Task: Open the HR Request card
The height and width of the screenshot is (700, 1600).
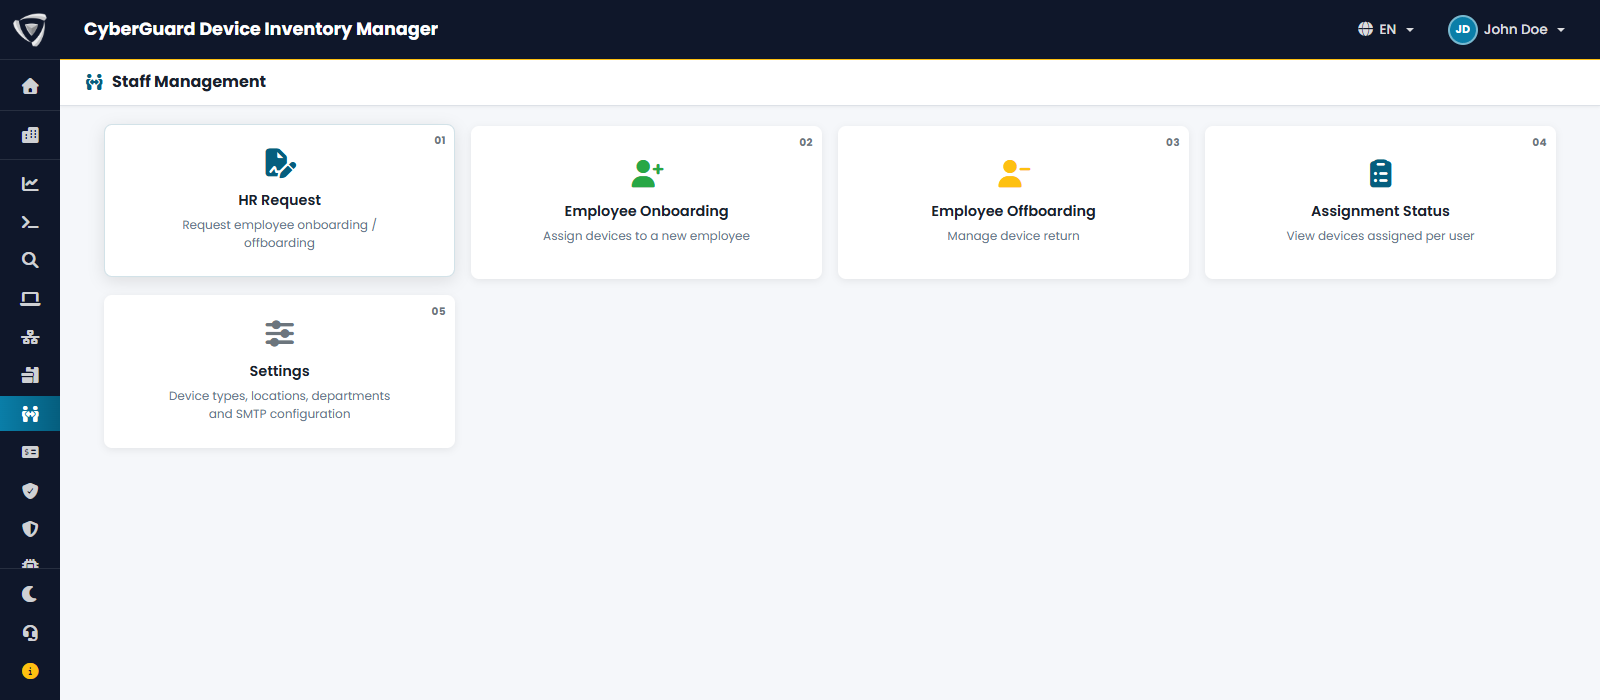Action: (279, 200)
